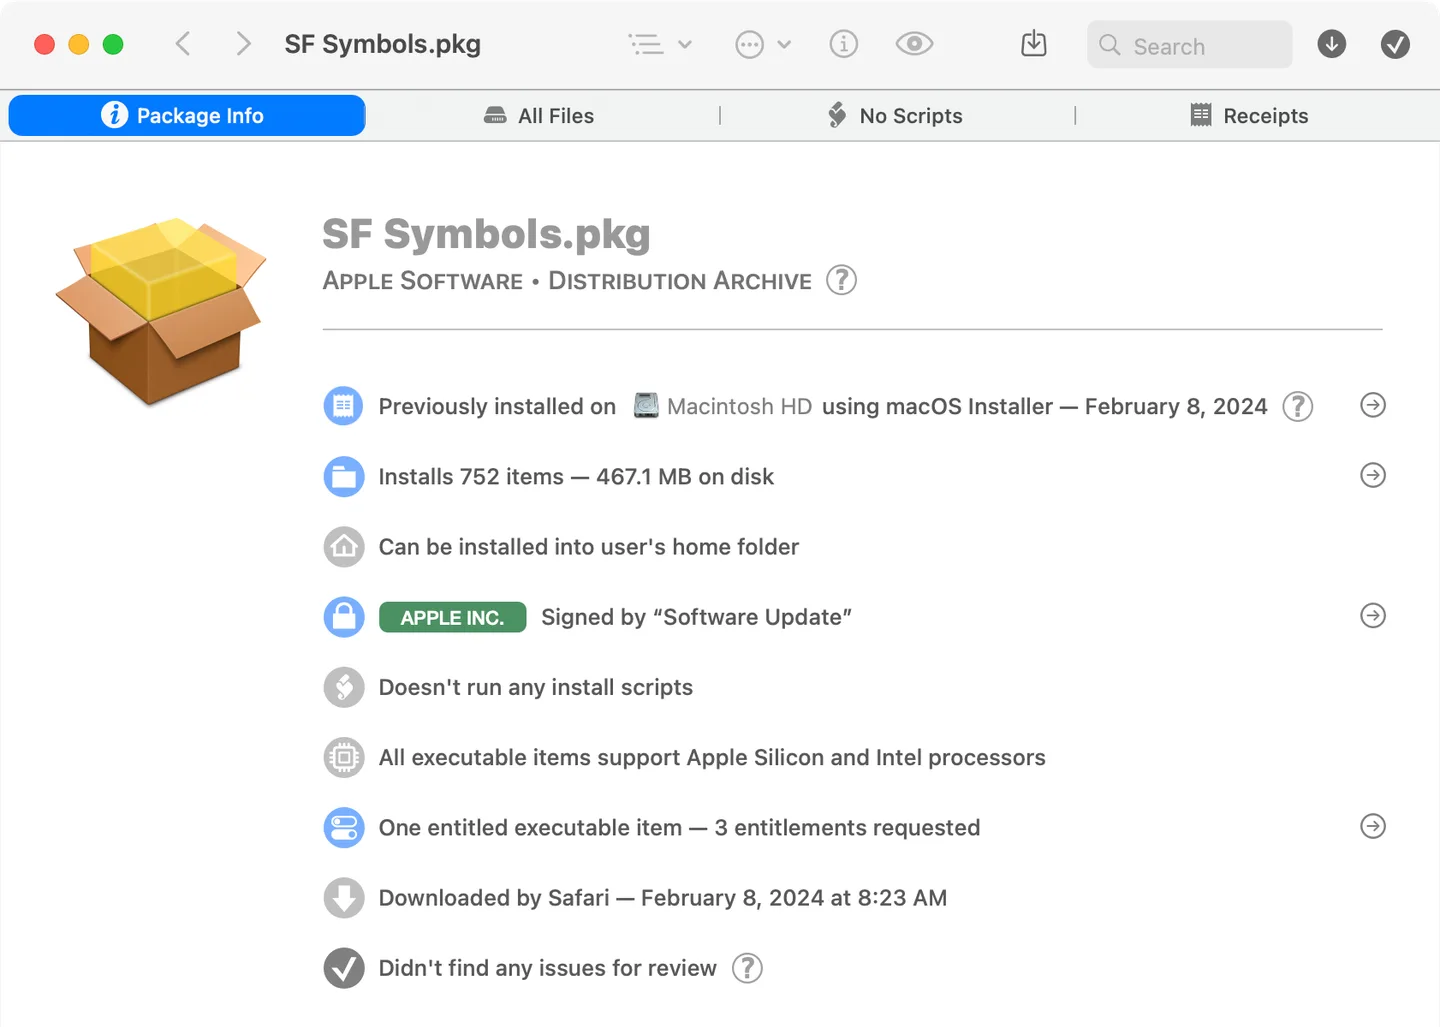Open help for Didn't find any issues
Image resolution: width=1440 pixels, height=1027 pixels.
[747, 968]
